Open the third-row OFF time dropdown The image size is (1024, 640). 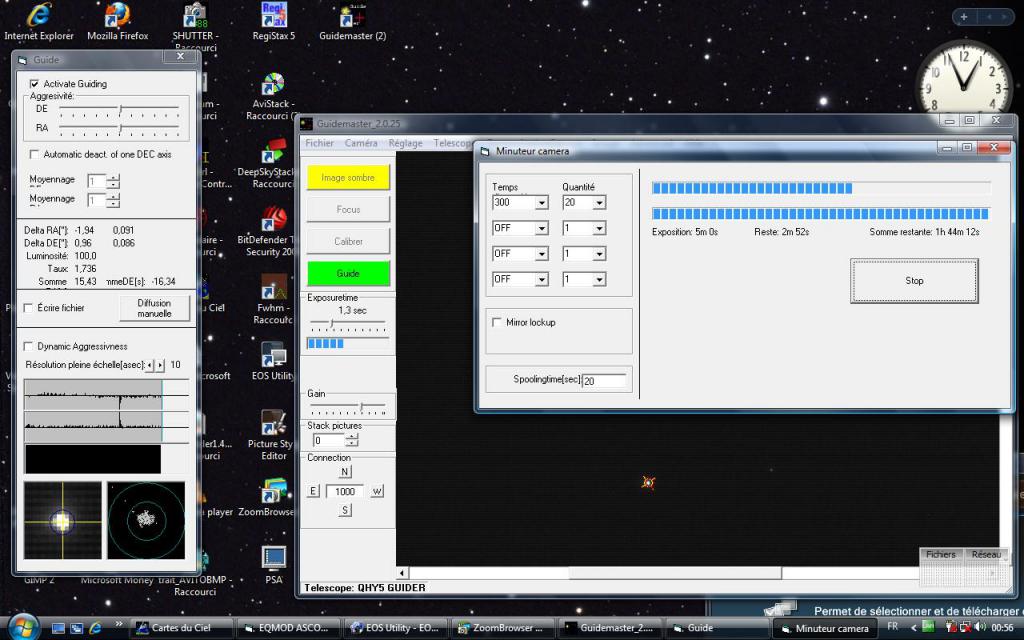point(541,253)
